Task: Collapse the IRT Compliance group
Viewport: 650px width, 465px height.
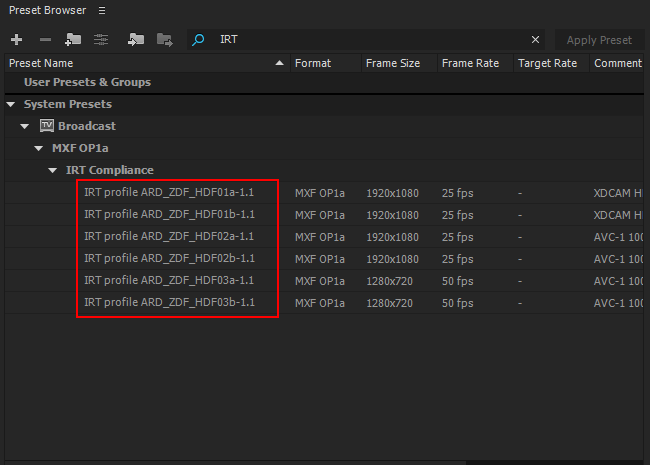Action: point(53,170)
